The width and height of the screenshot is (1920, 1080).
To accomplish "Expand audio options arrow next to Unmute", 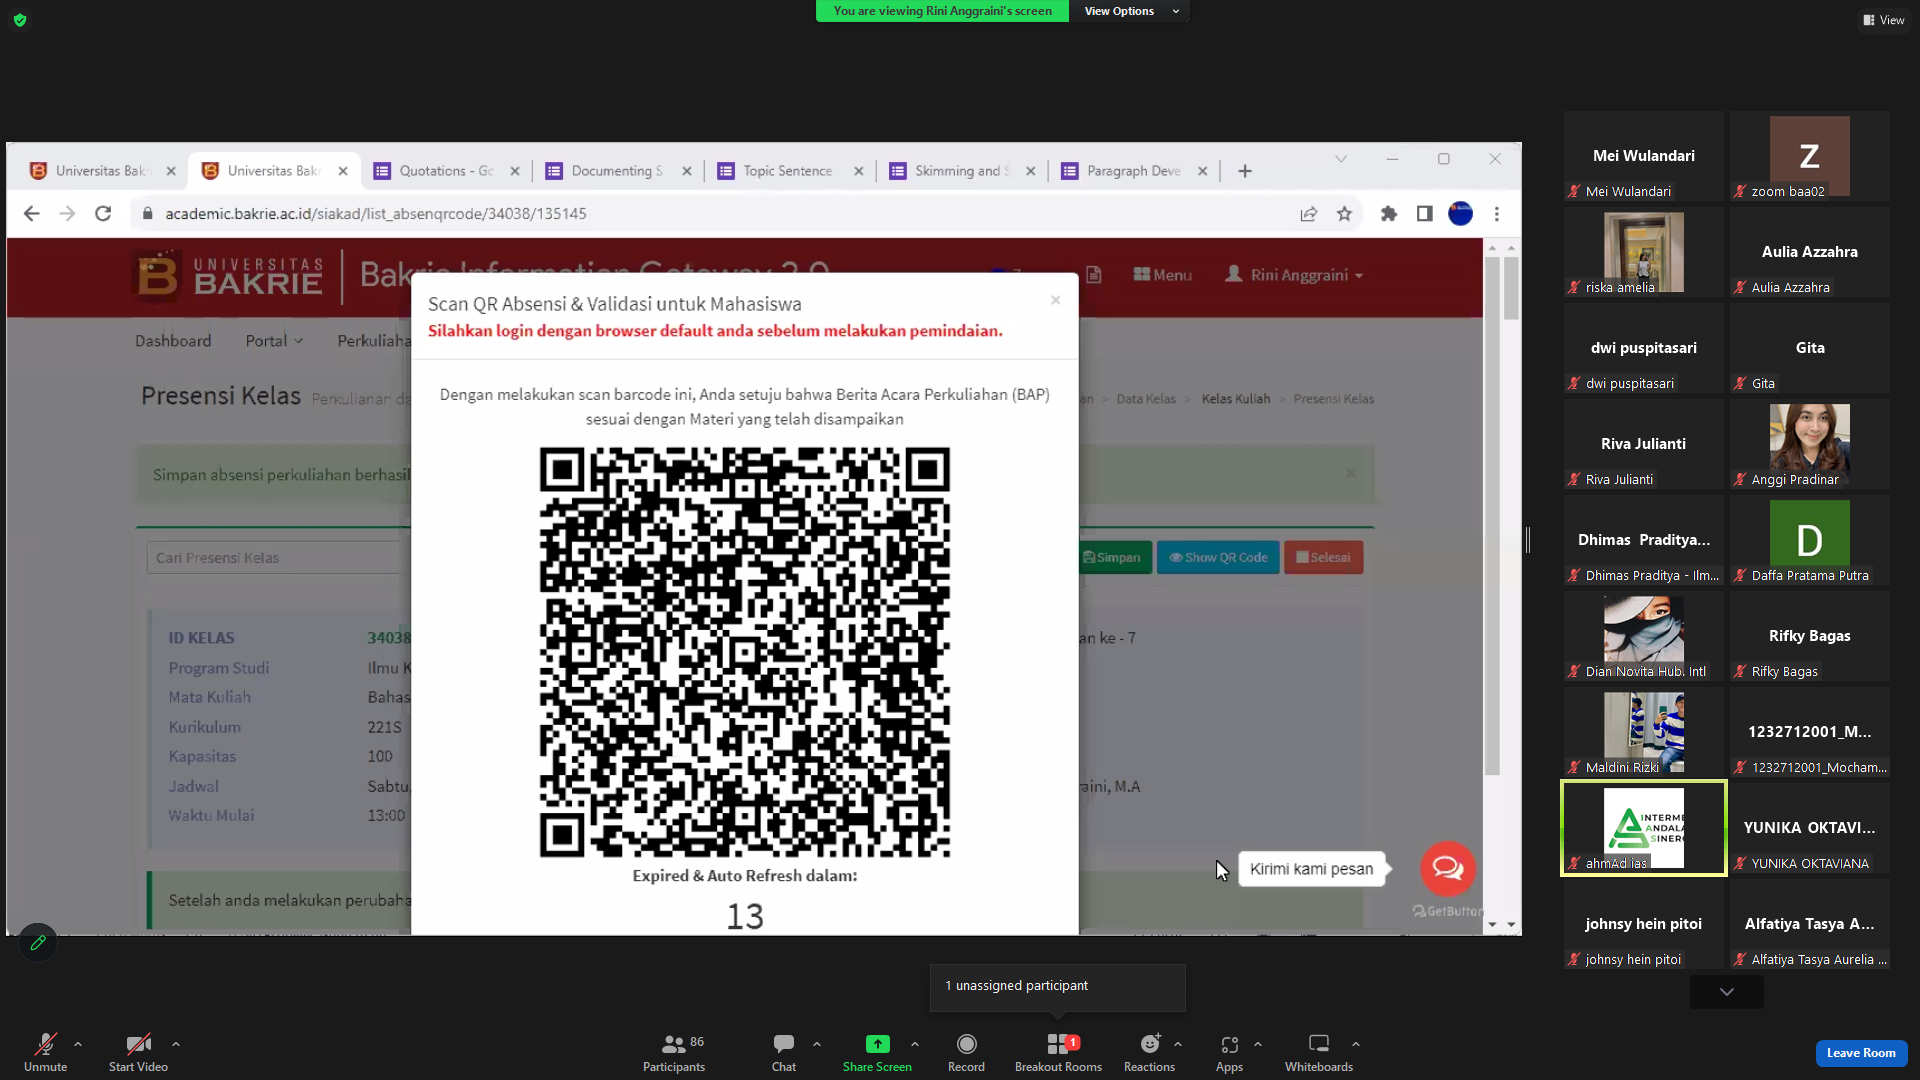I will 78,1044.
